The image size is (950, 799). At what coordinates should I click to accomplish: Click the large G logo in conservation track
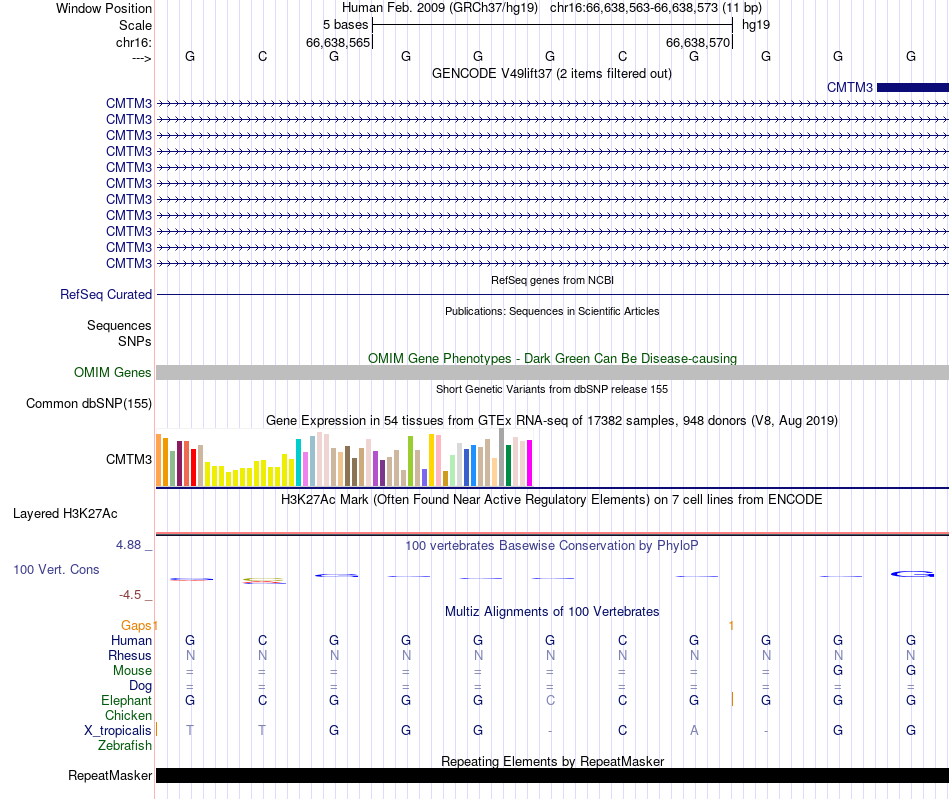(912, 574)
